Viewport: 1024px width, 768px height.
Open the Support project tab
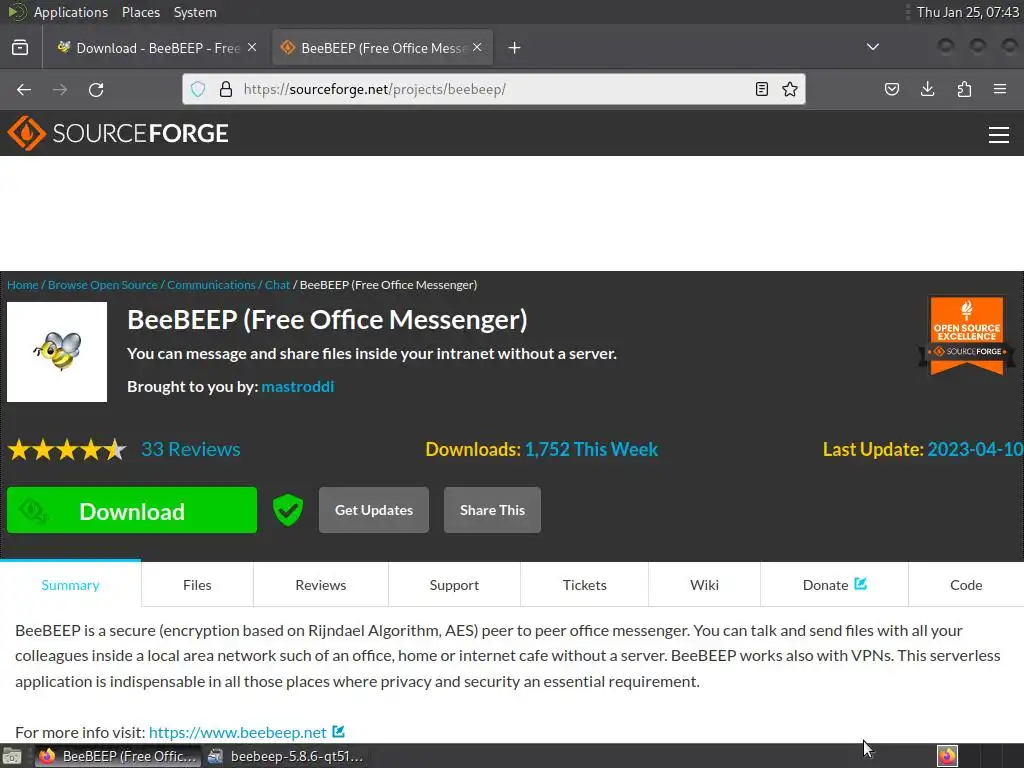[x=455, y=585]
